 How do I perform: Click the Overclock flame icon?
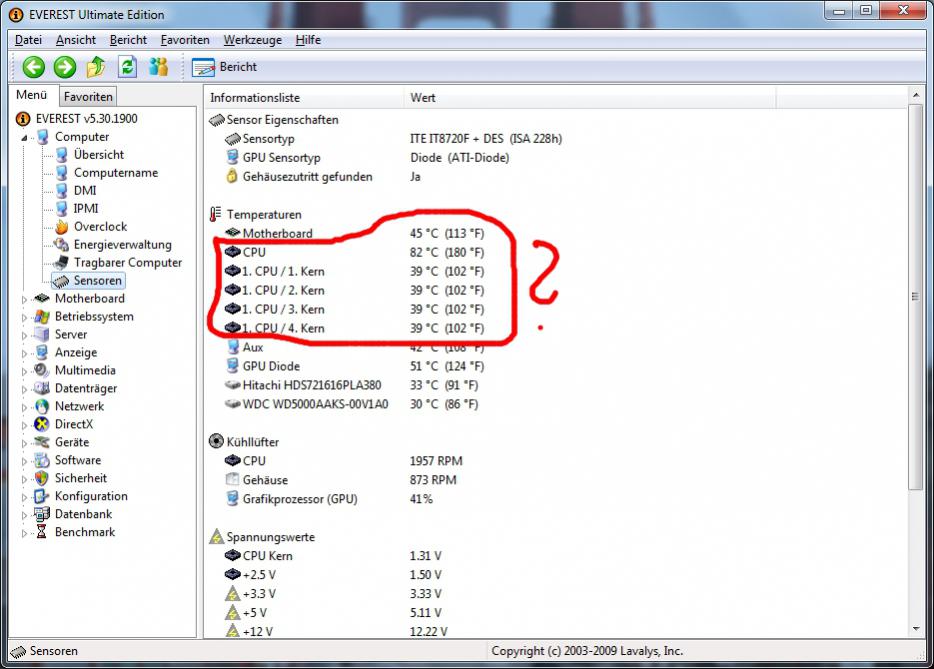pos(62,226)
